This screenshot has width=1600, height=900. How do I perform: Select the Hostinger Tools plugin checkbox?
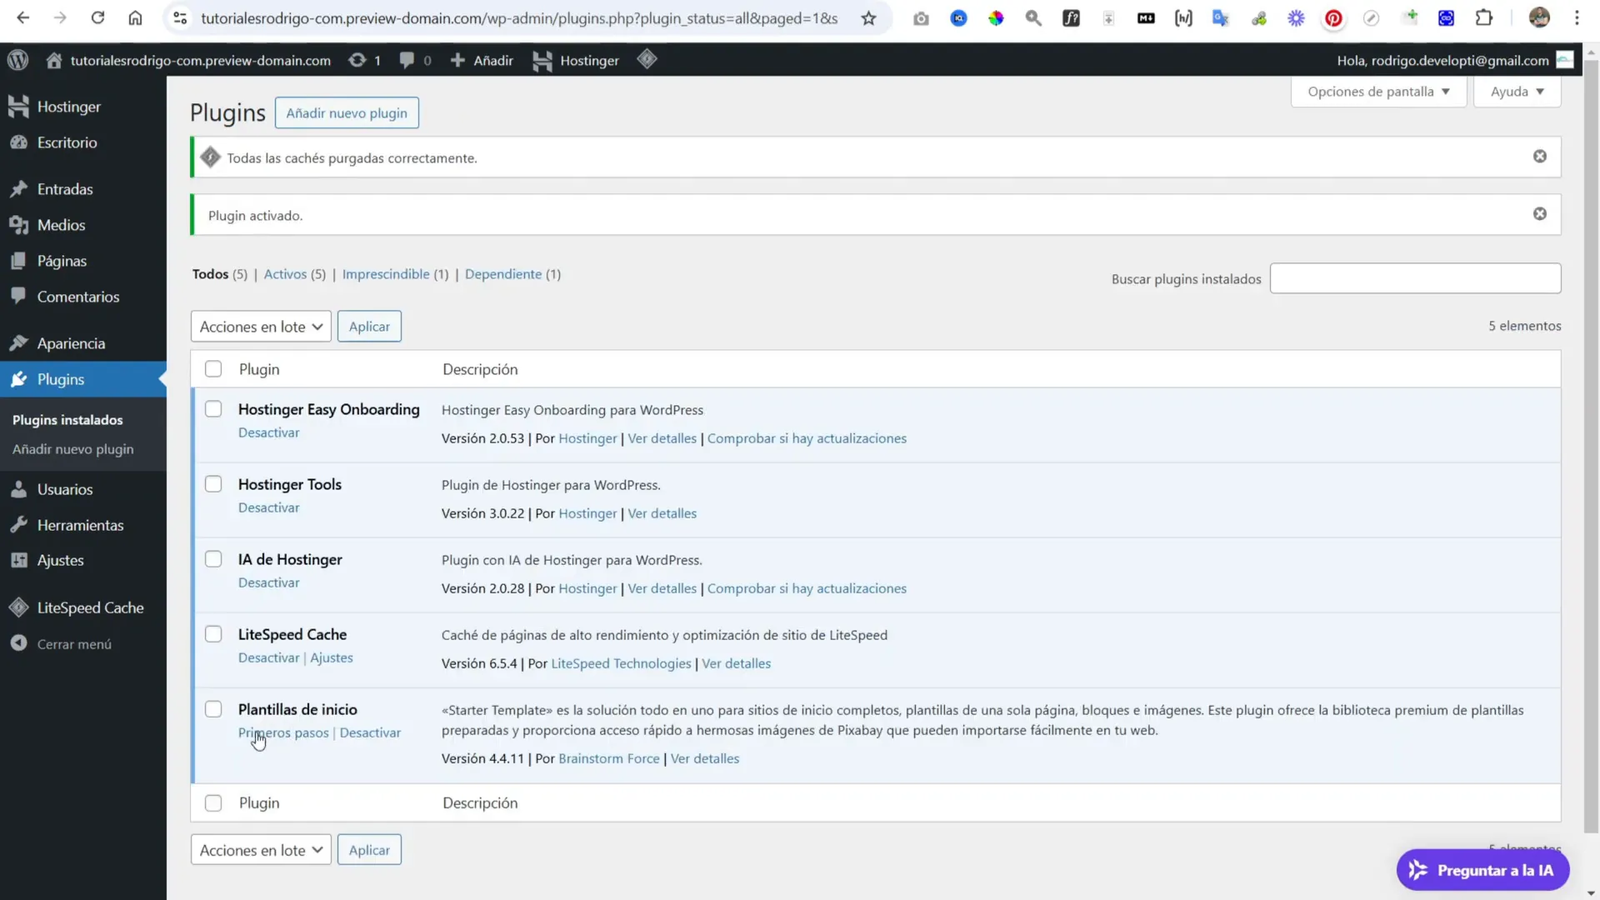pos(213,483)
